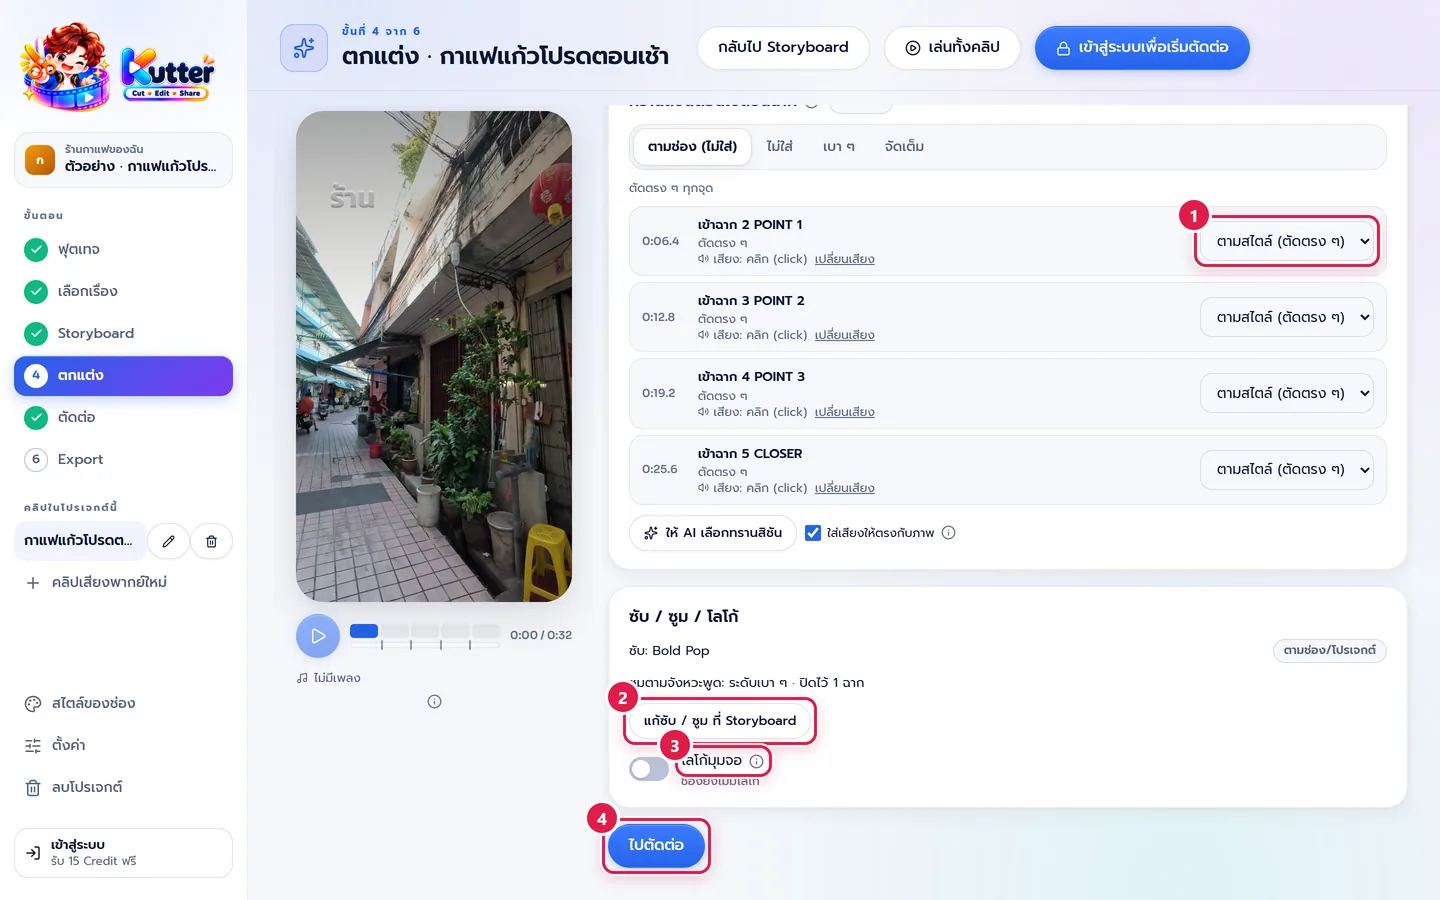Click กลับไป Storyboard button

(x=783, y=47)
